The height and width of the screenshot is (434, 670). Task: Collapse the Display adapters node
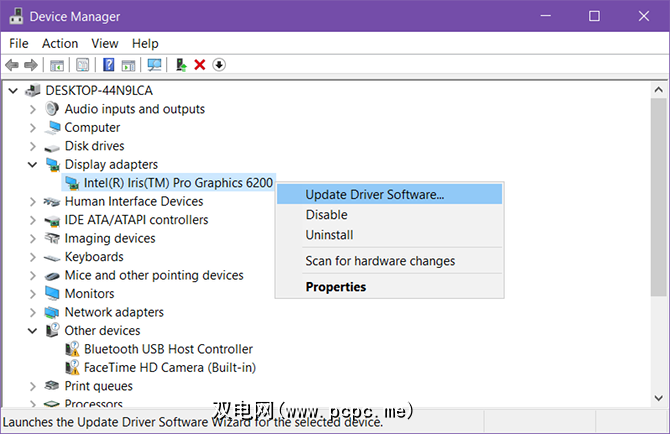tap(32, 164)
